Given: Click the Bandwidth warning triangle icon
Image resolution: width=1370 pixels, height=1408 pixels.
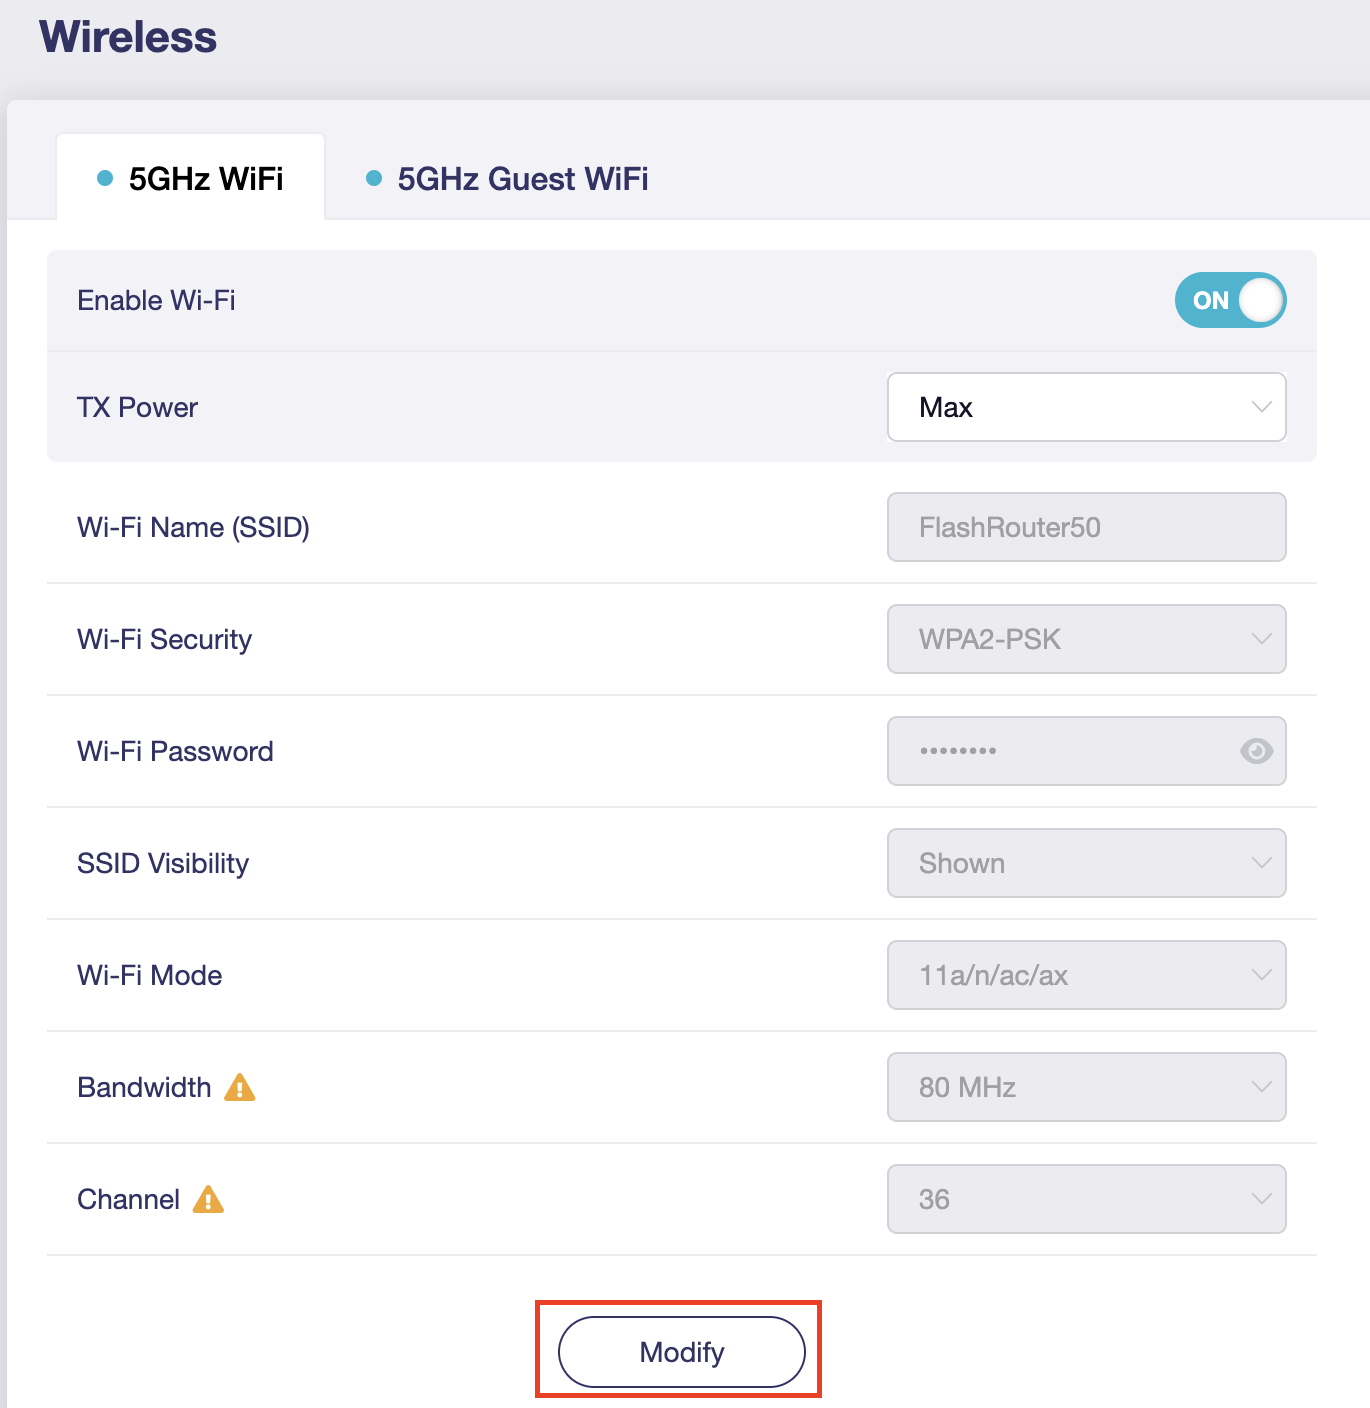Looking at the screenshot, I should pos(240,1087).
